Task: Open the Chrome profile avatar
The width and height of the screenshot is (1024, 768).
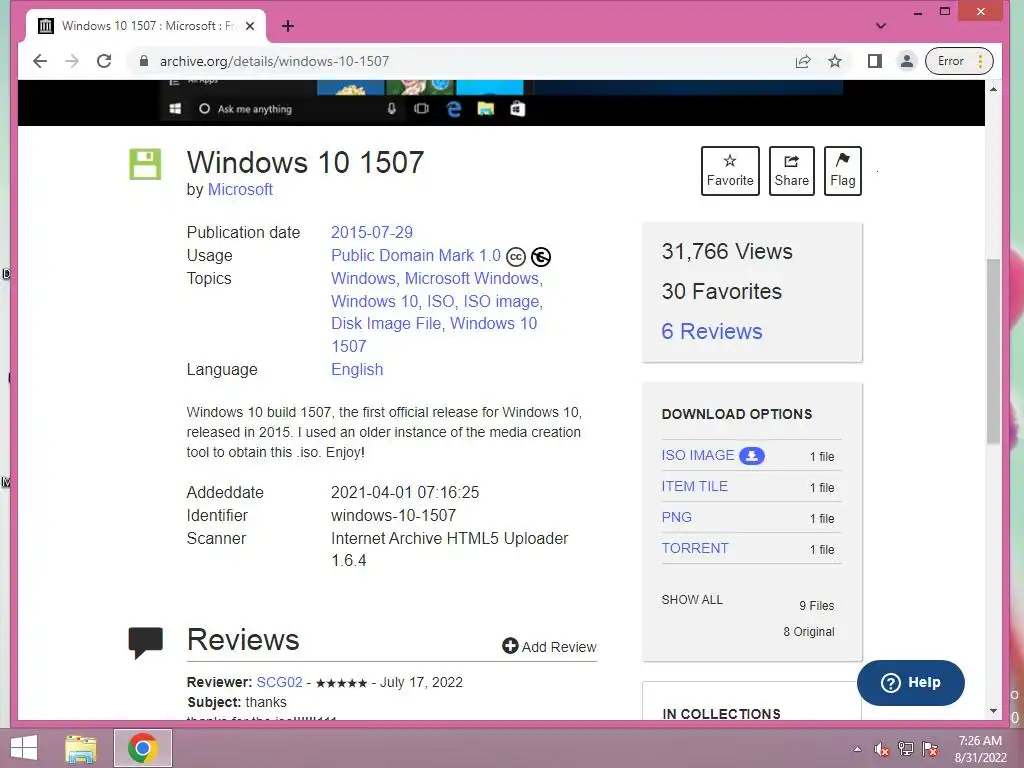Action: [906, 61]
